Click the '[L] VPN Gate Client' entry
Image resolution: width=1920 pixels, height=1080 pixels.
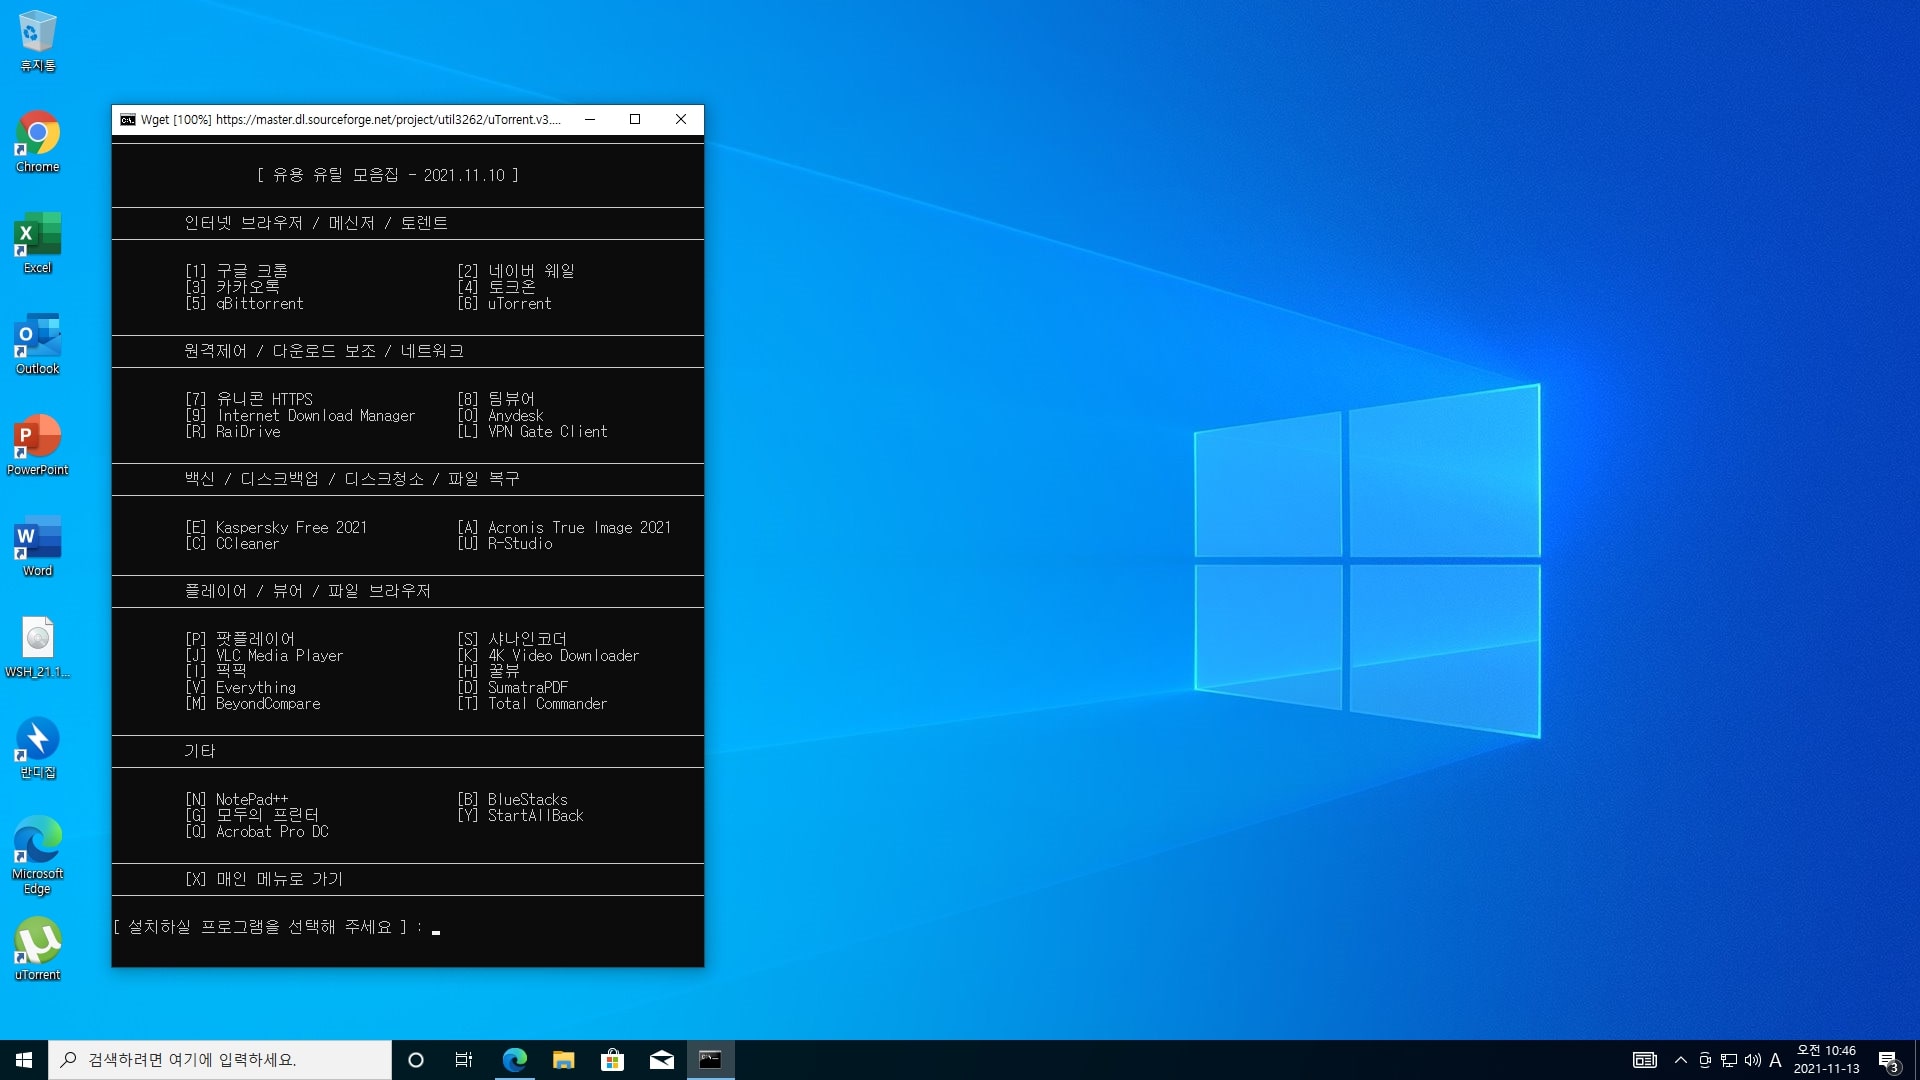(532, 432)
